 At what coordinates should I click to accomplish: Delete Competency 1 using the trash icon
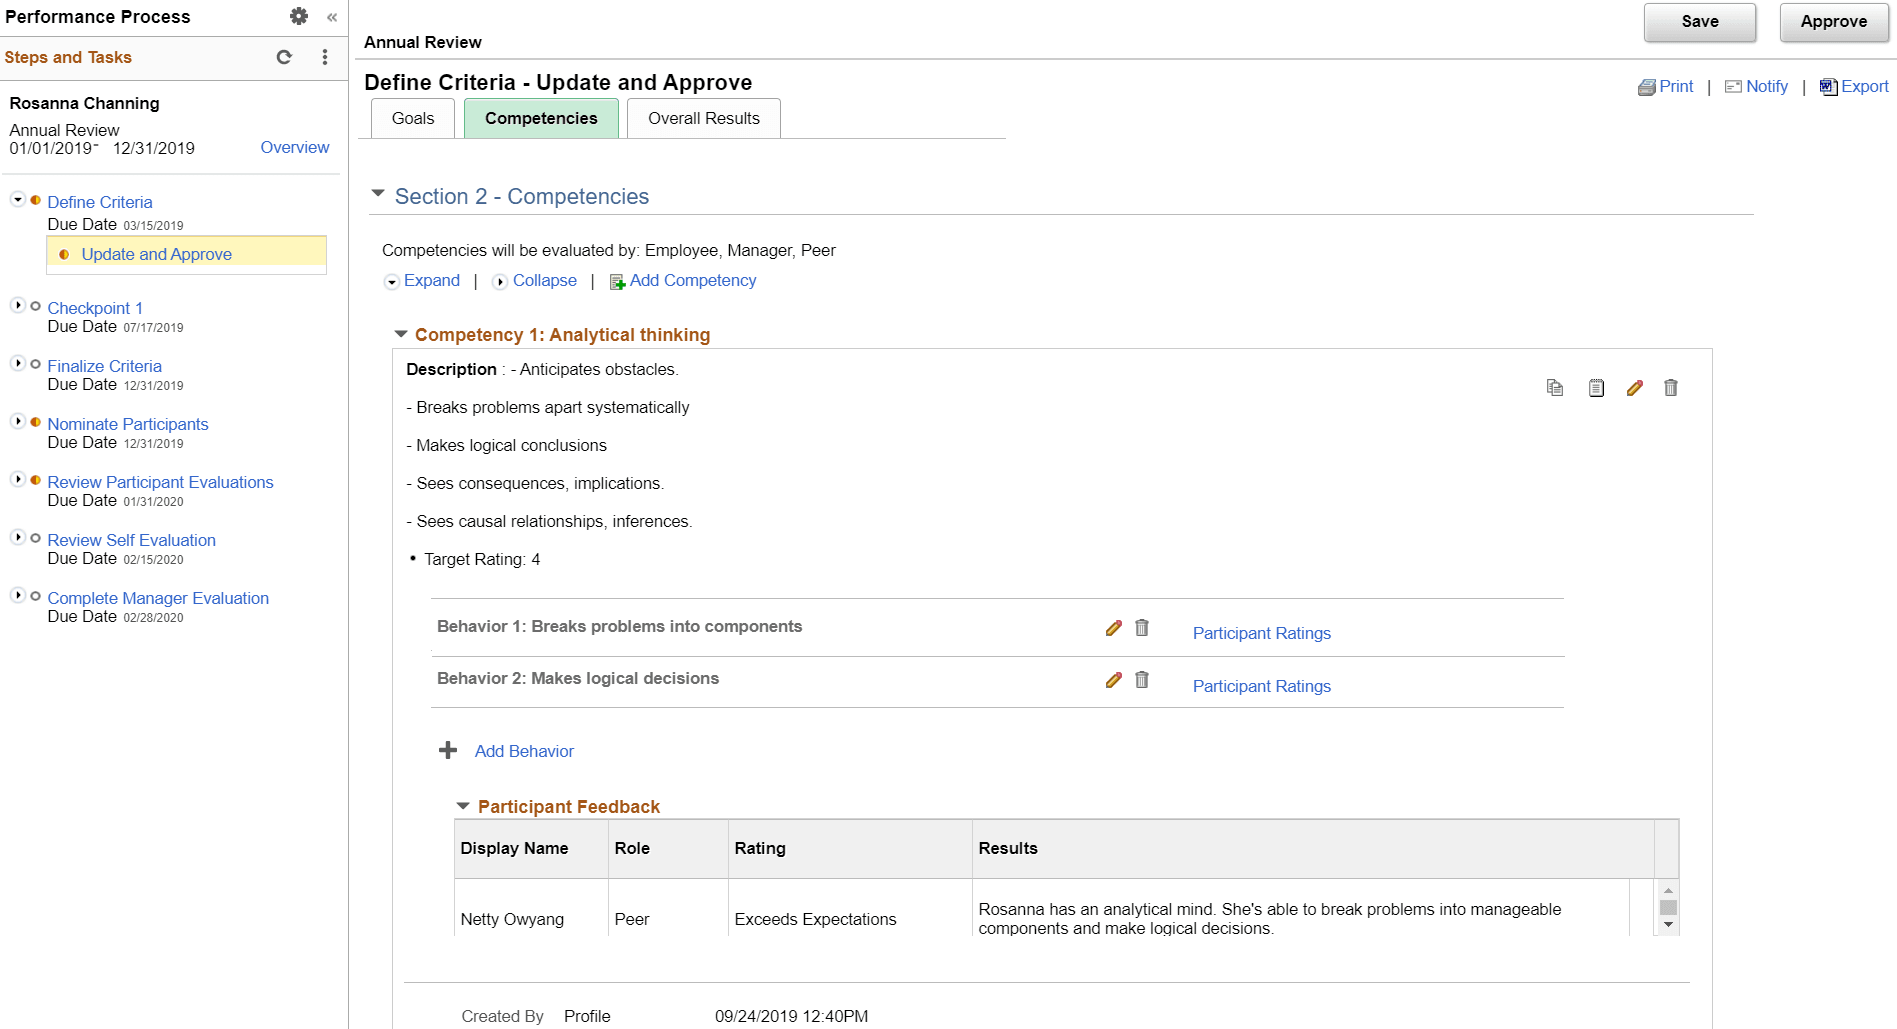coord(1670,388)
